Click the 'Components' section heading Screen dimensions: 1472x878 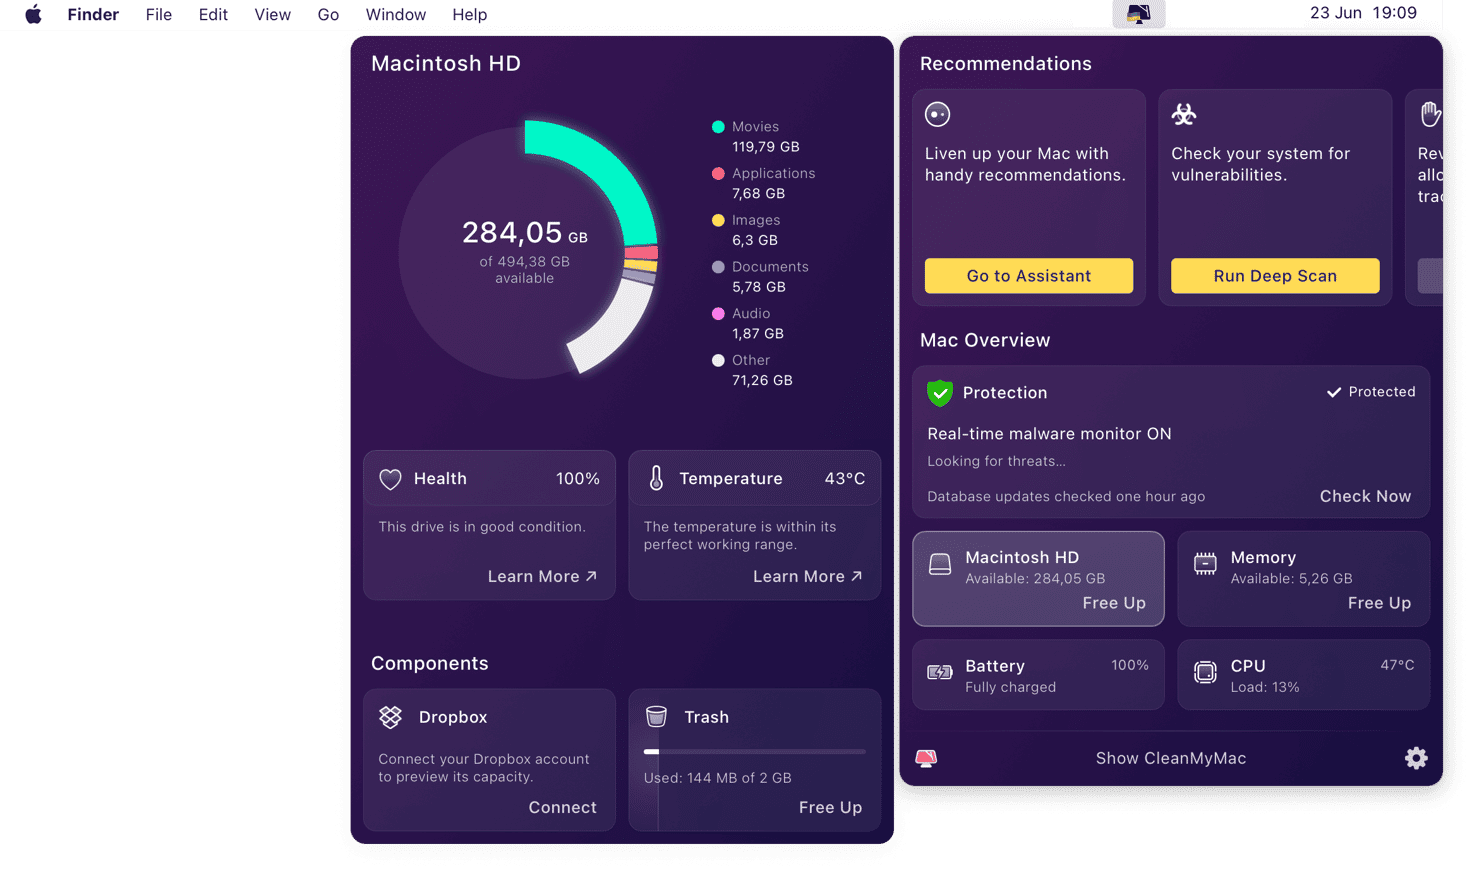(430, 663)
